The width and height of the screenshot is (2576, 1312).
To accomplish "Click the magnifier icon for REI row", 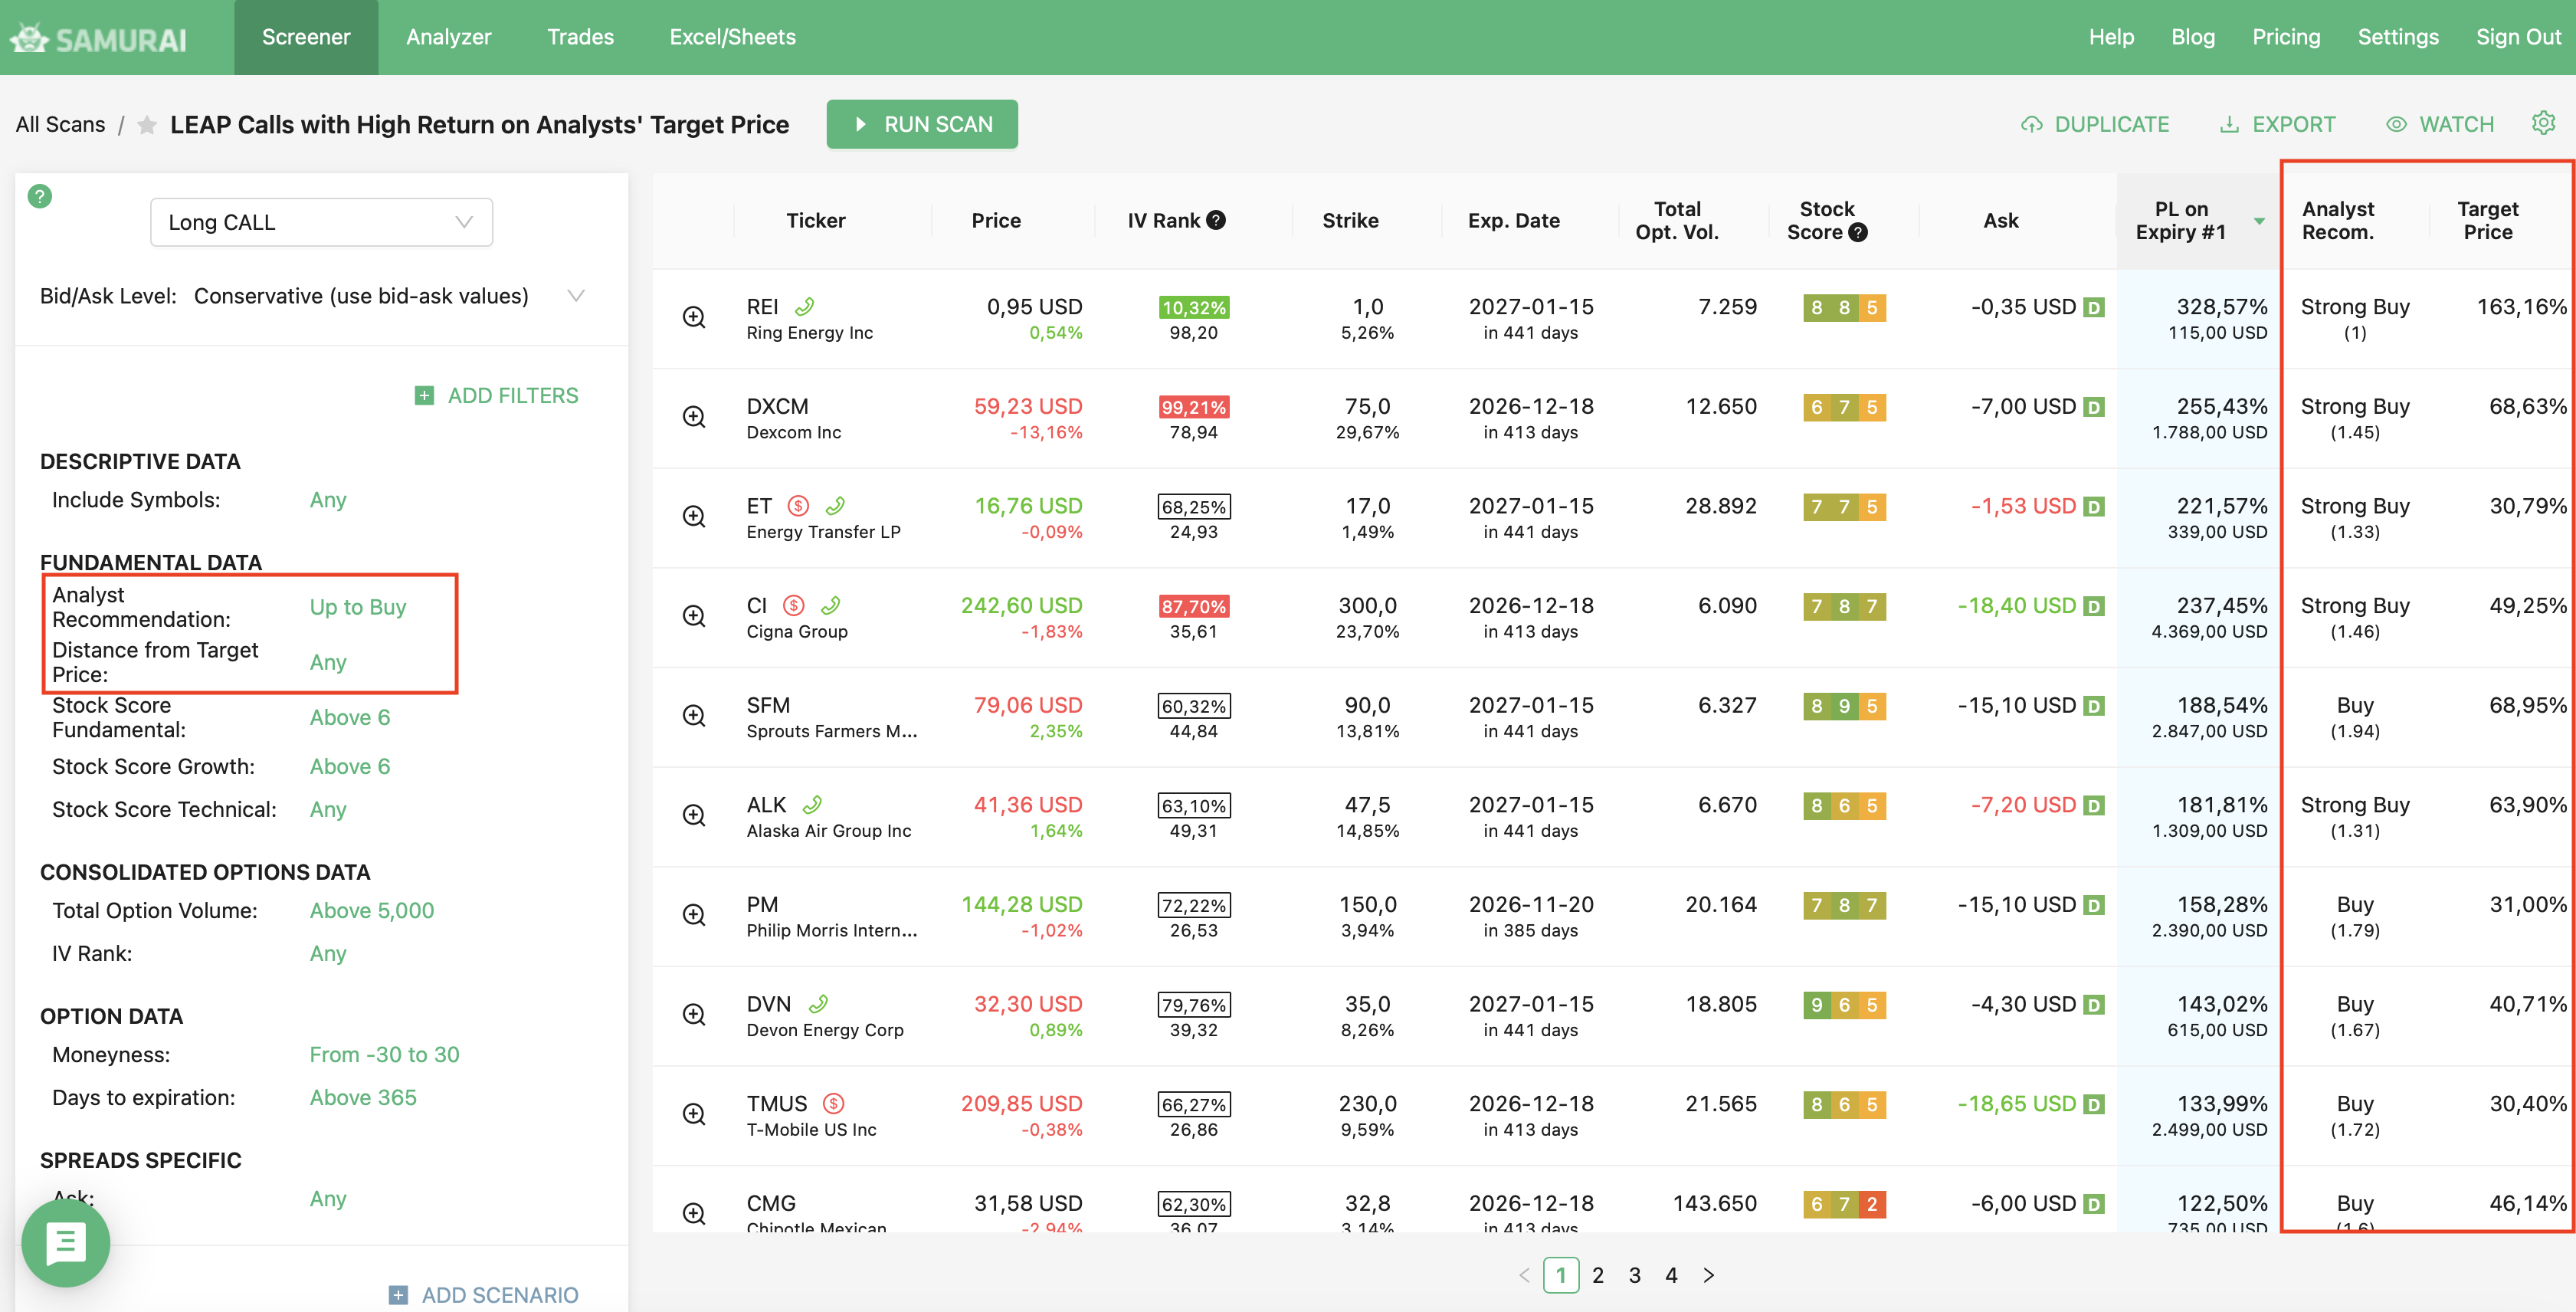I will click(694, 317).
